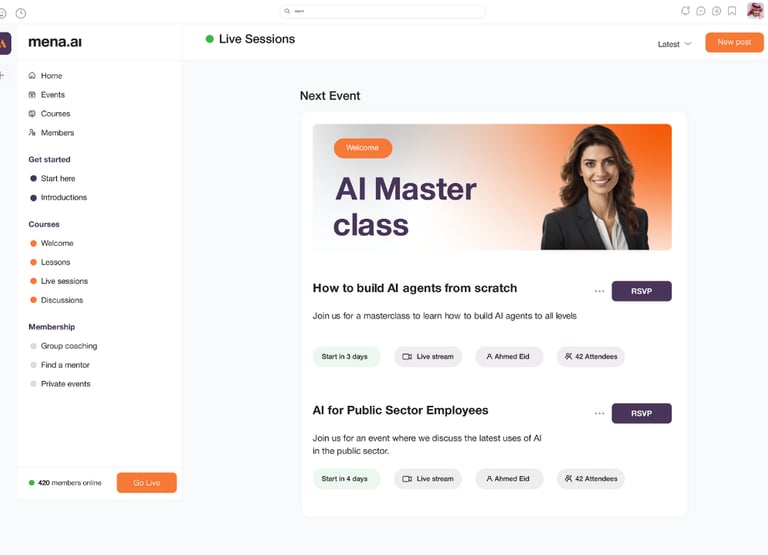Click attendees icon in Public Sector event

click(x=568, y=479)
